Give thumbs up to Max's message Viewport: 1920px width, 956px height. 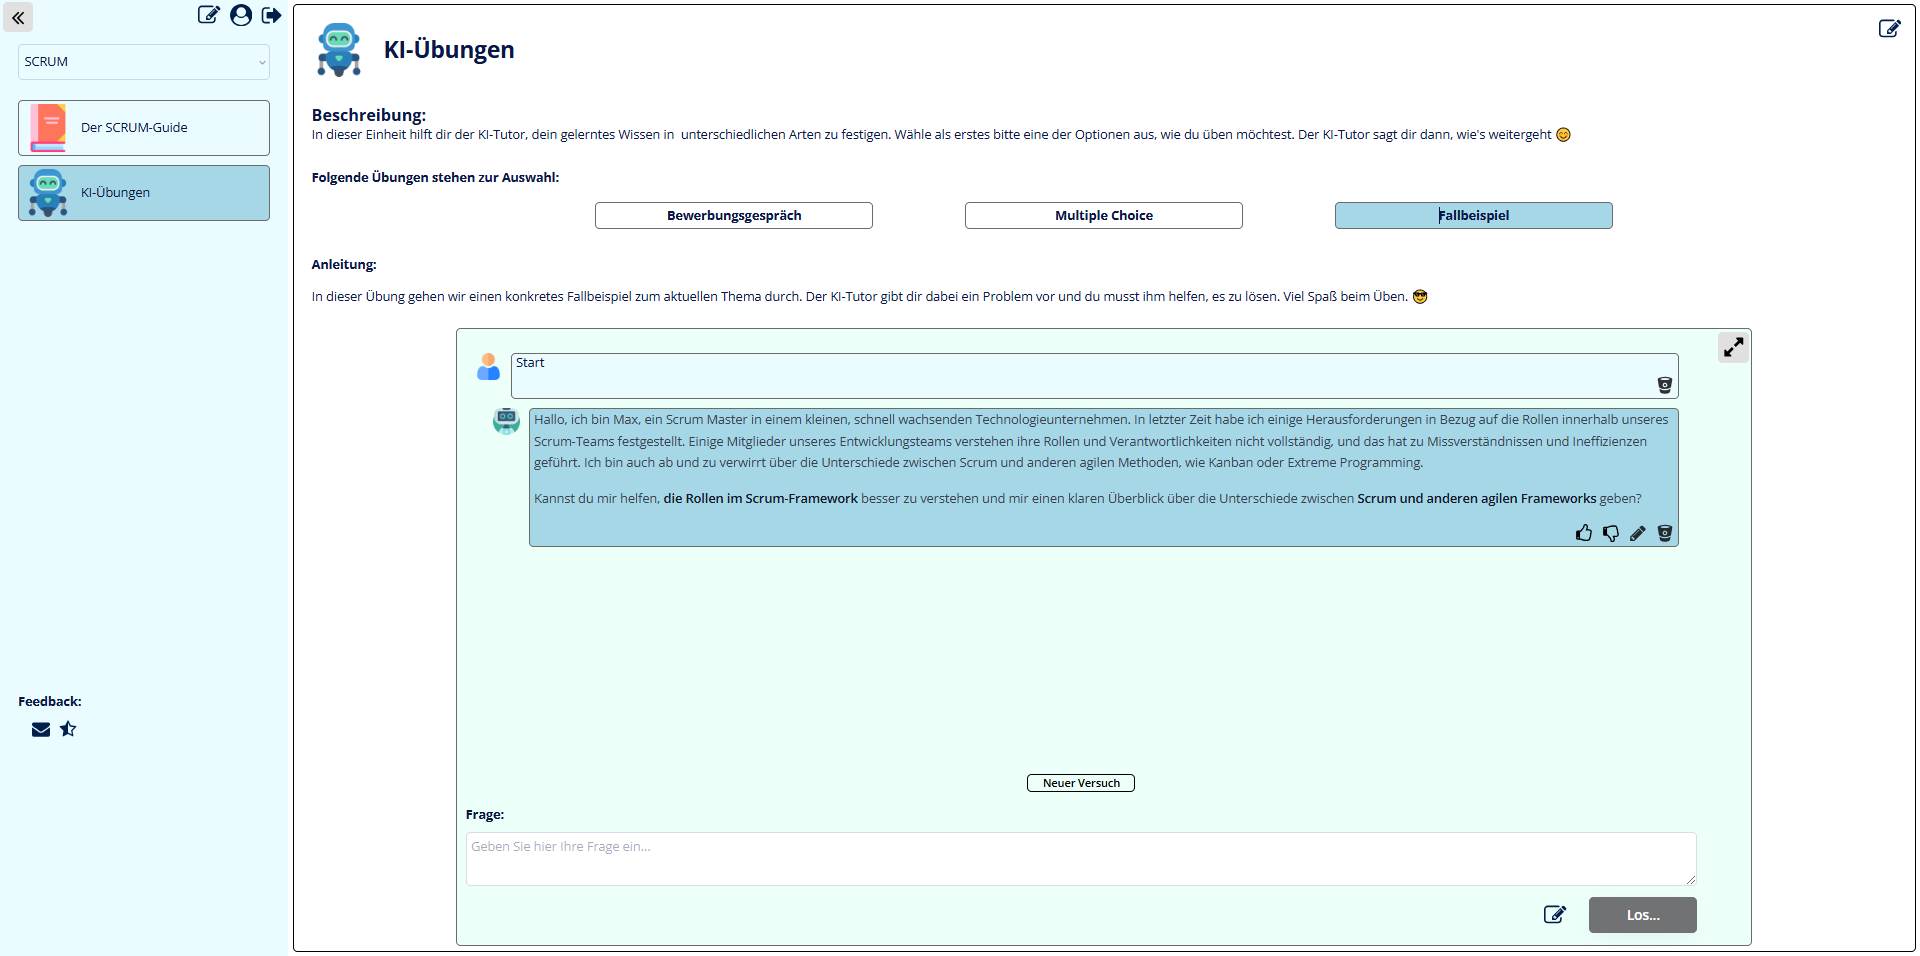1584,533
